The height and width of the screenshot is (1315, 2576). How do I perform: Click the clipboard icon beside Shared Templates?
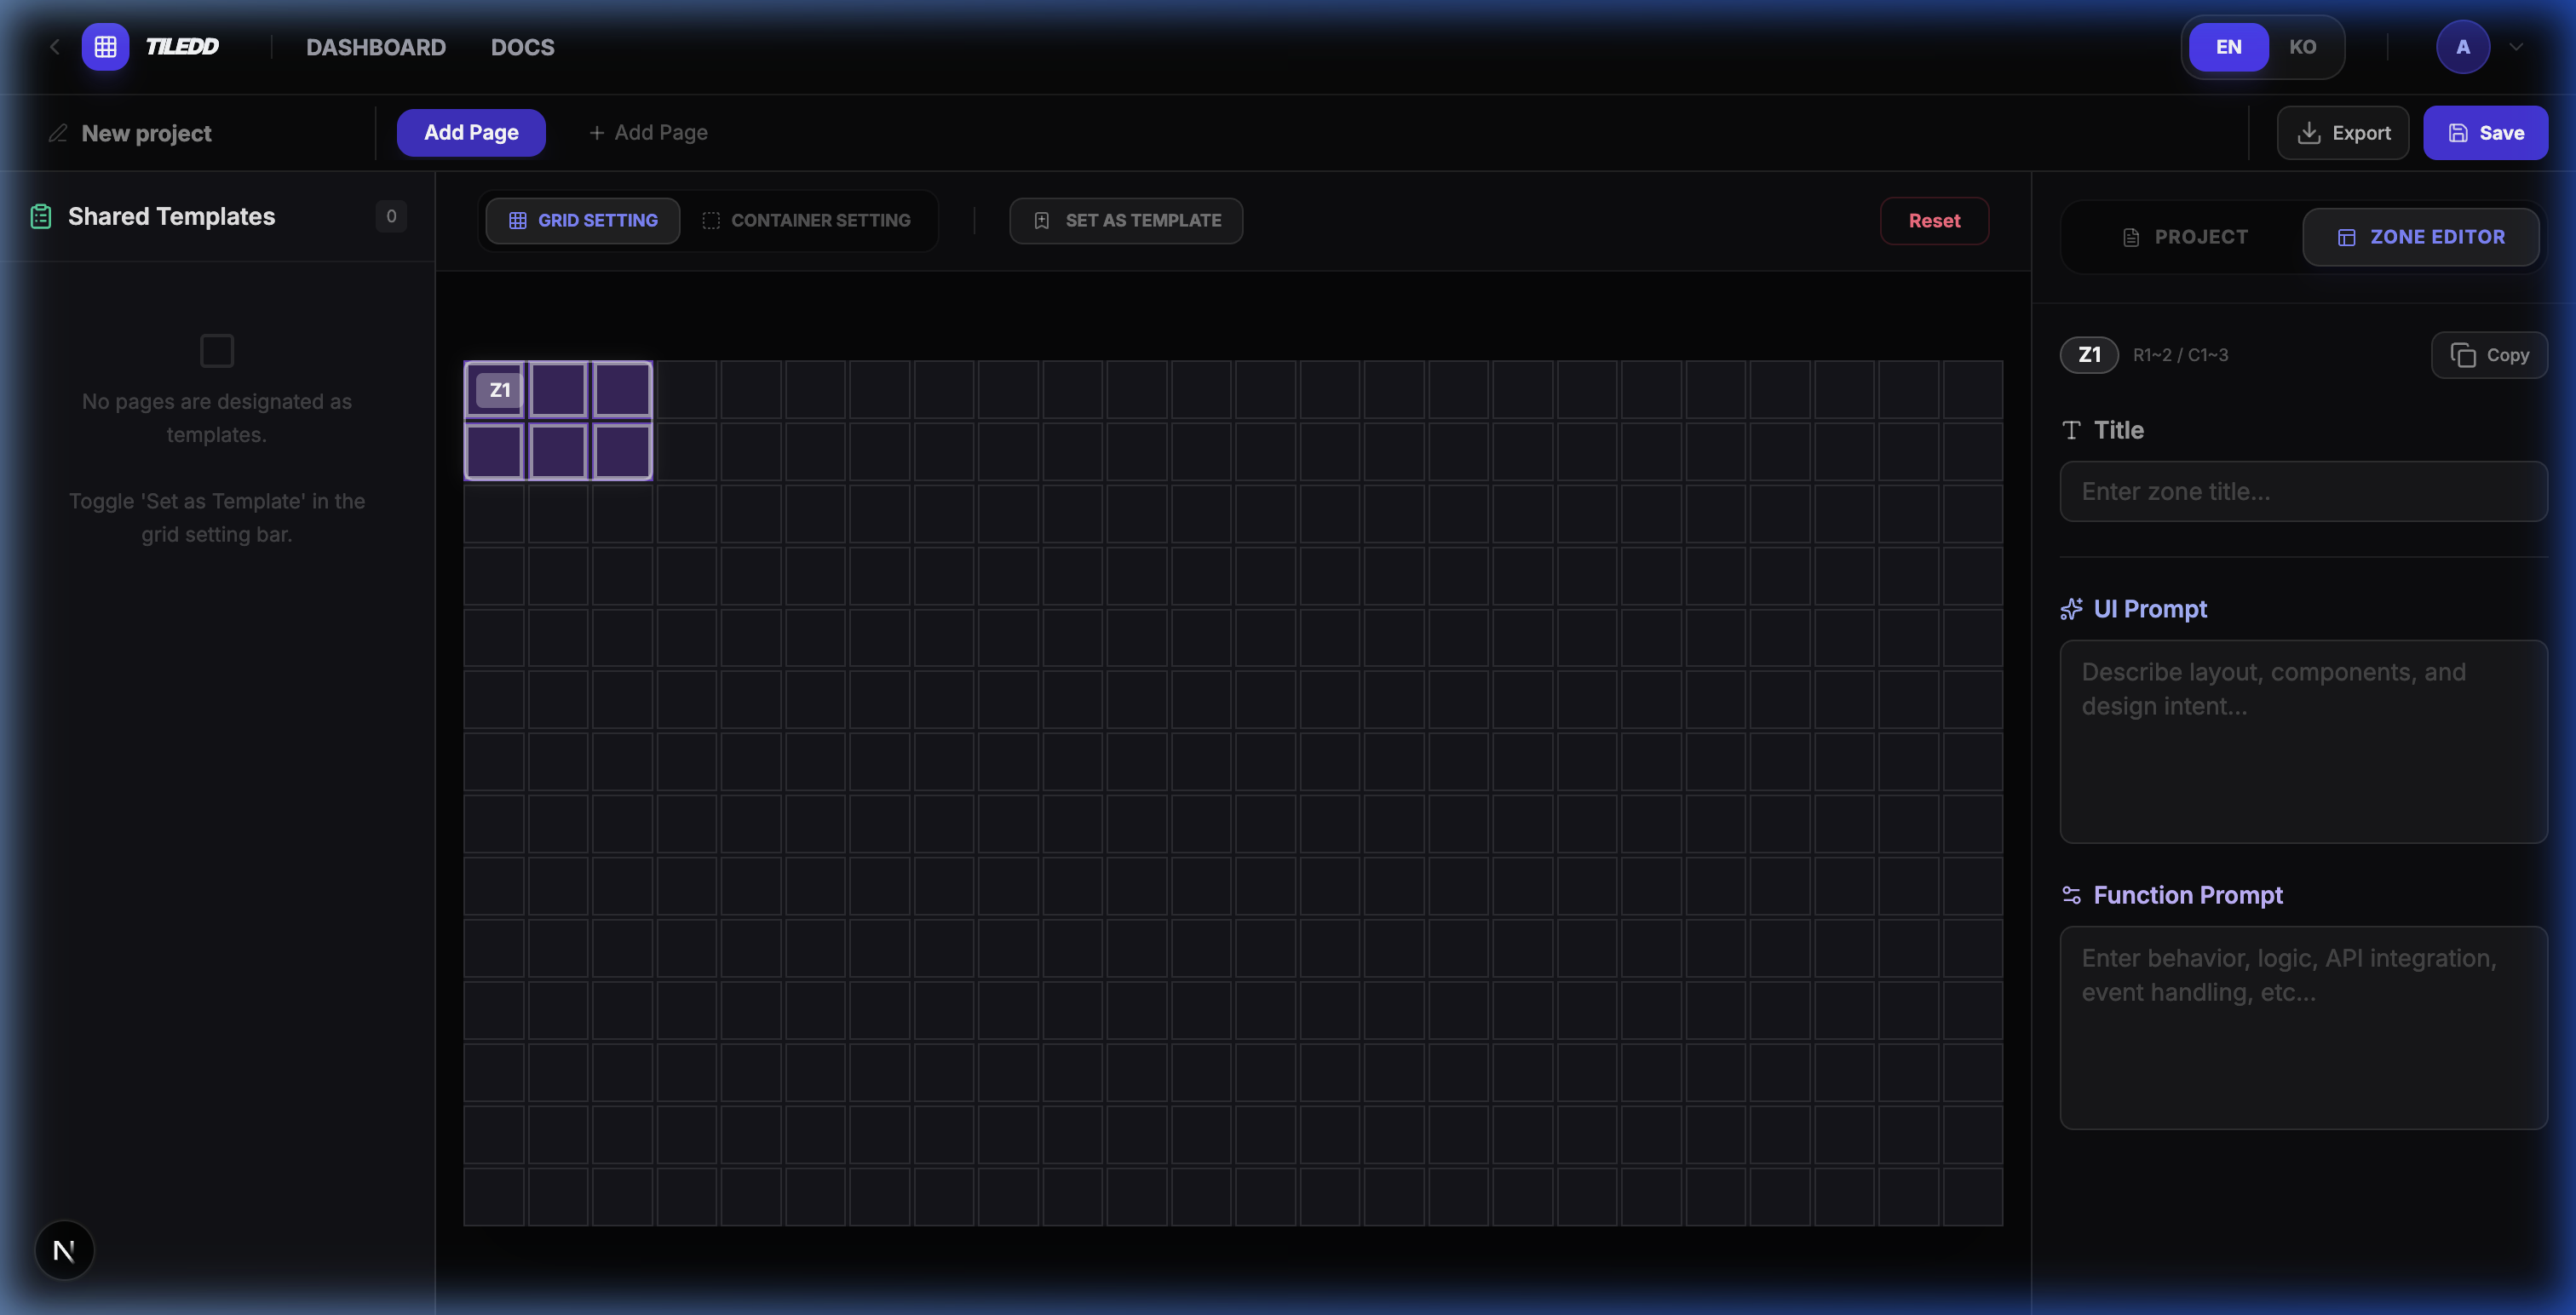pos(40,215)
